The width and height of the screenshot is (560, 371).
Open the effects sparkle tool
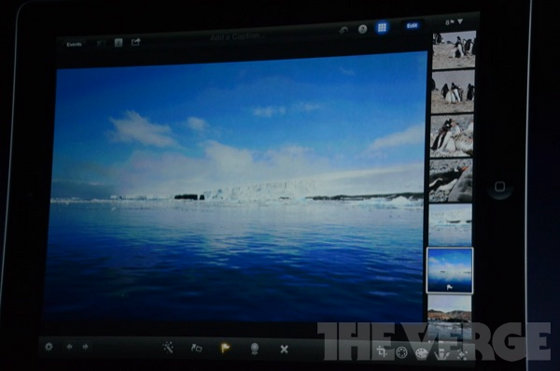pos(462,354)
